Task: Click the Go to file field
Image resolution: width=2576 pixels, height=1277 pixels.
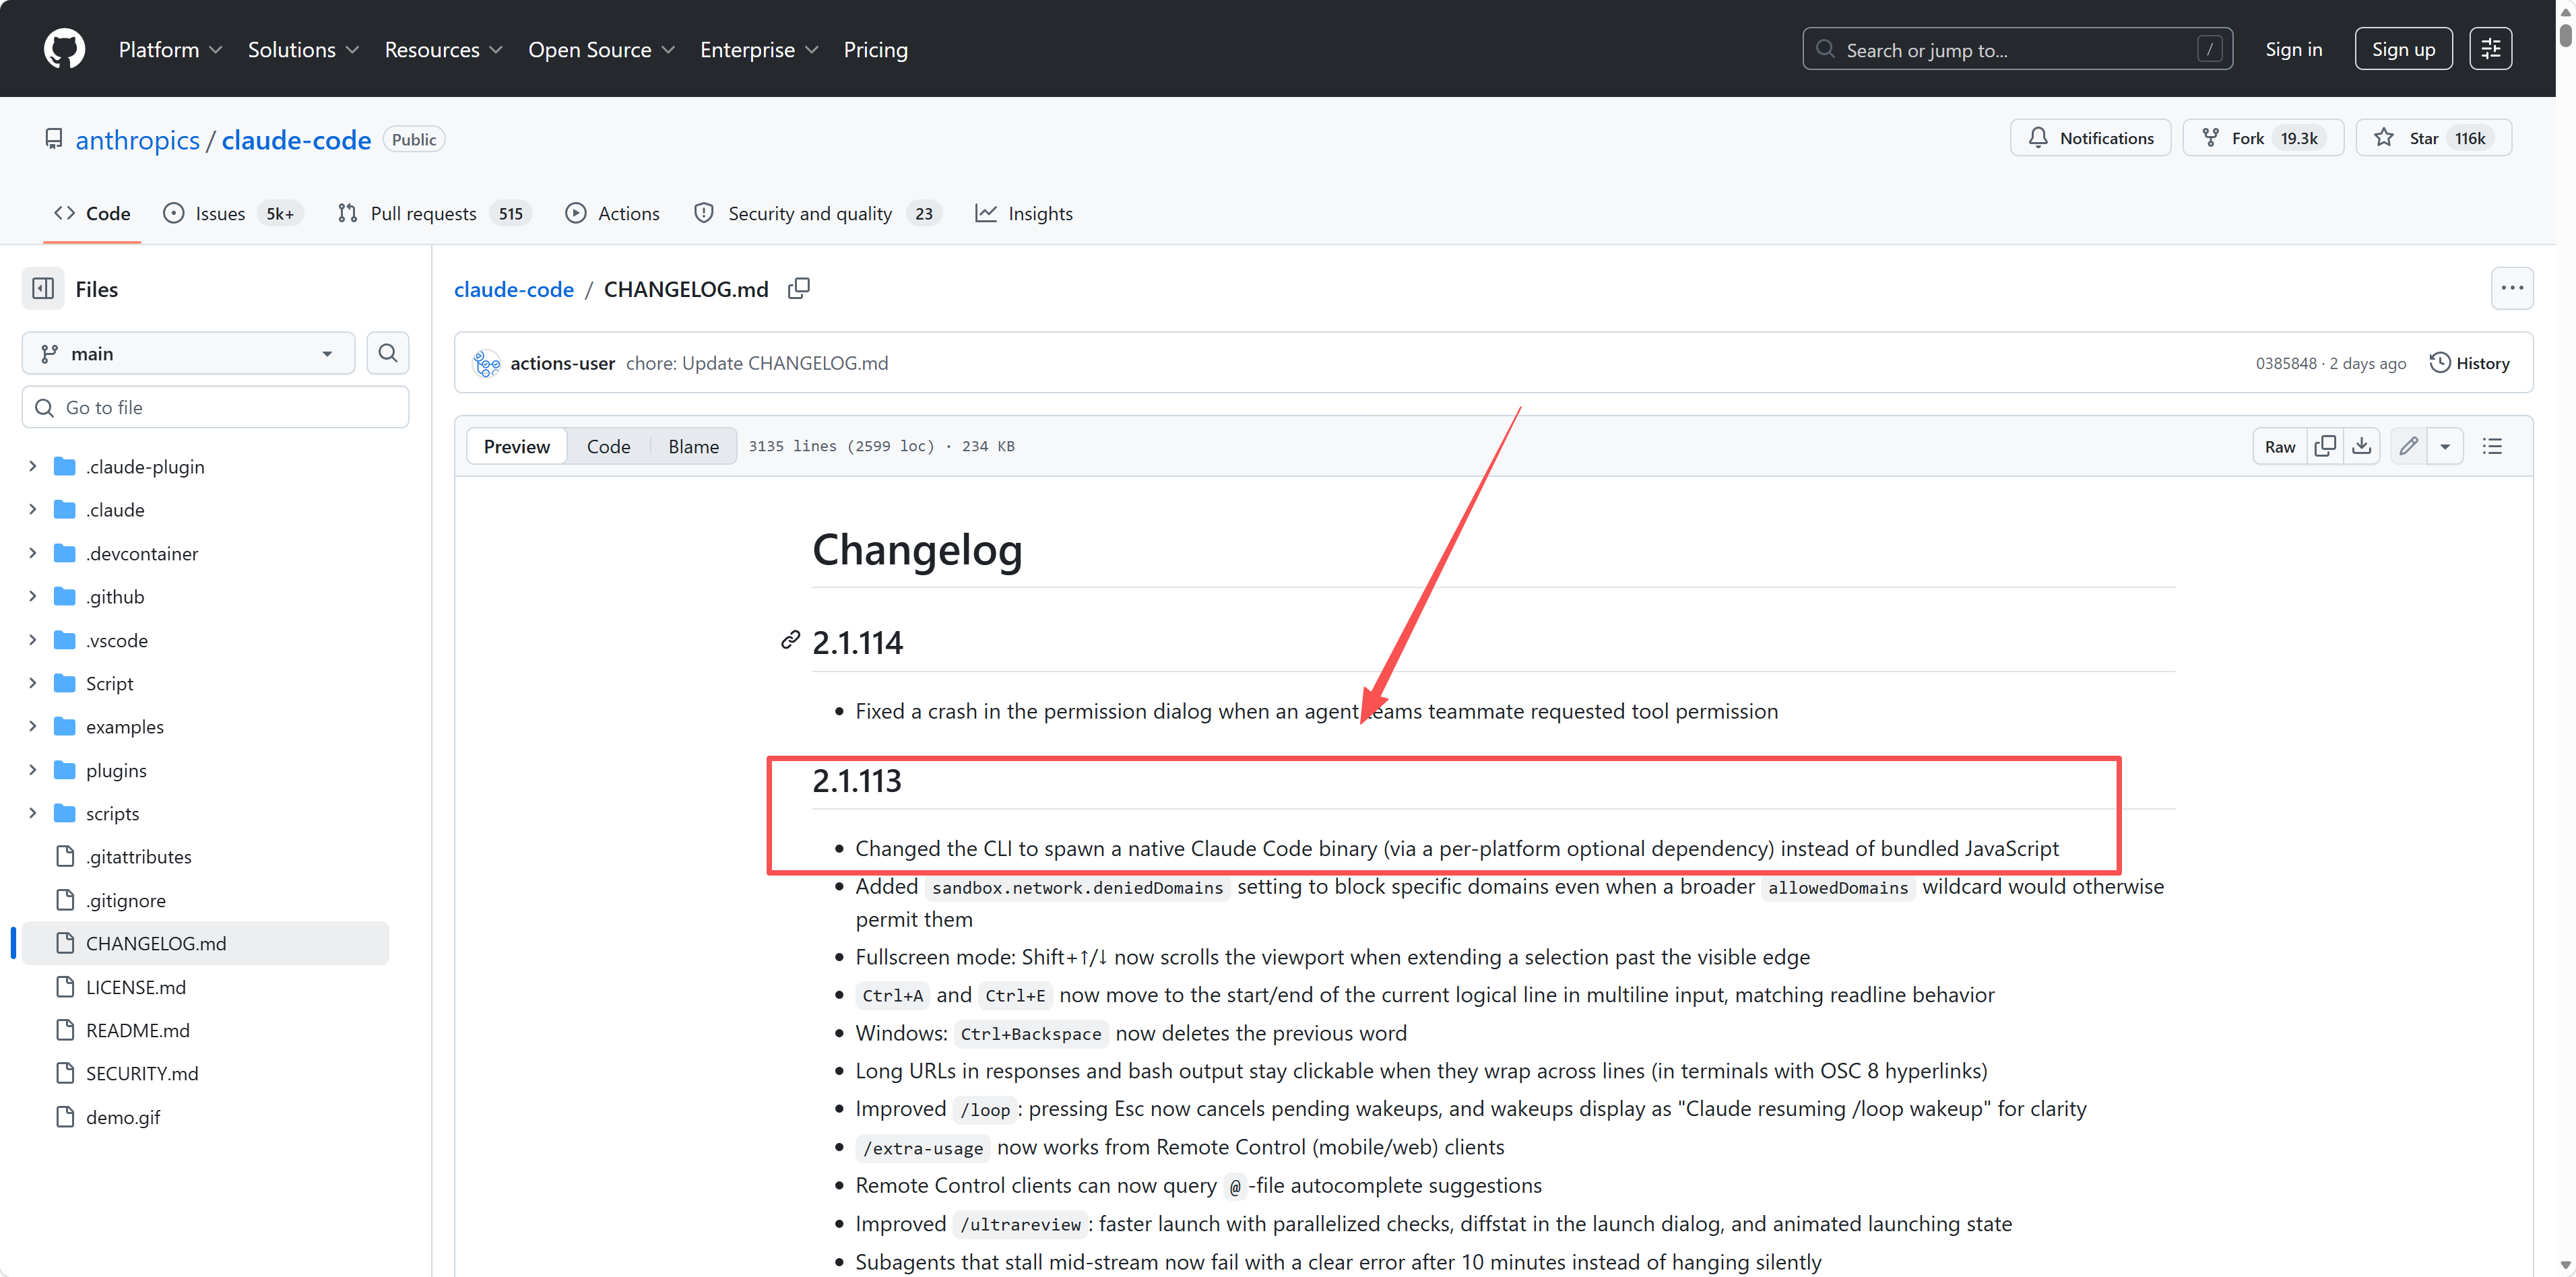Action: tap(215, 407)
